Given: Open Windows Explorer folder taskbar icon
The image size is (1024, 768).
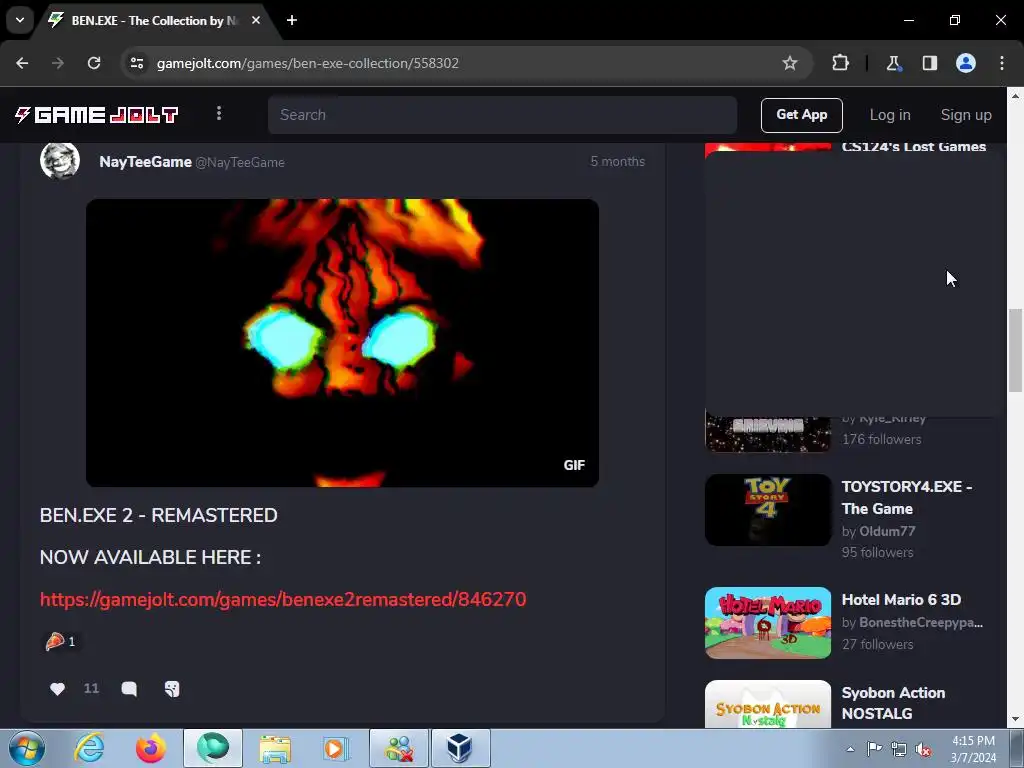Looking at the screenshot, I should click(x=275, y=748).
